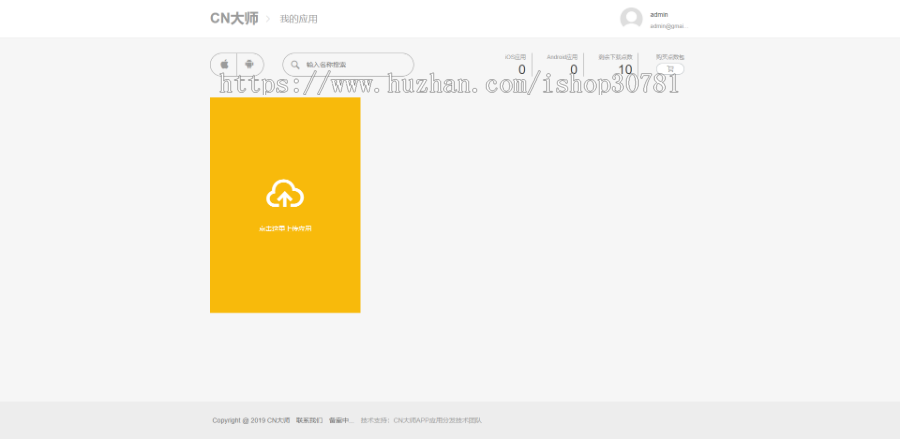Click the remaining downloads value 10
The image size is (900, 439).
[x=625, y=70]
